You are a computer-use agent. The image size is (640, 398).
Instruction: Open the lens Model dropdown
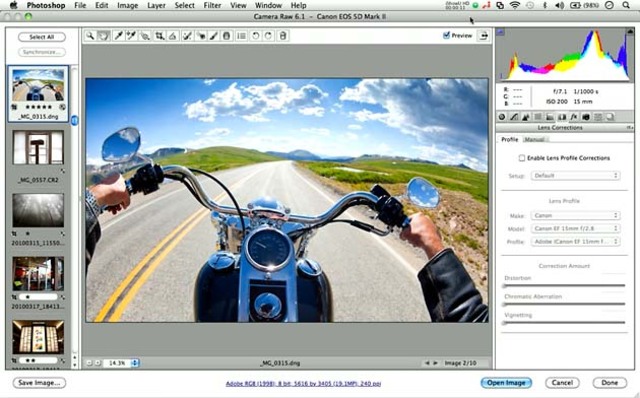575,228
